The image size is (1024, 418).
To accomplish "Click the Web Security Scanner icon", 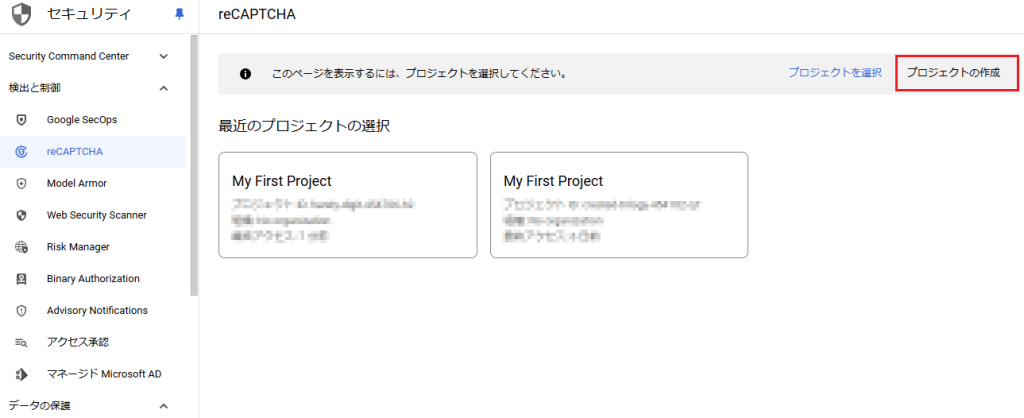I will 21,215.
